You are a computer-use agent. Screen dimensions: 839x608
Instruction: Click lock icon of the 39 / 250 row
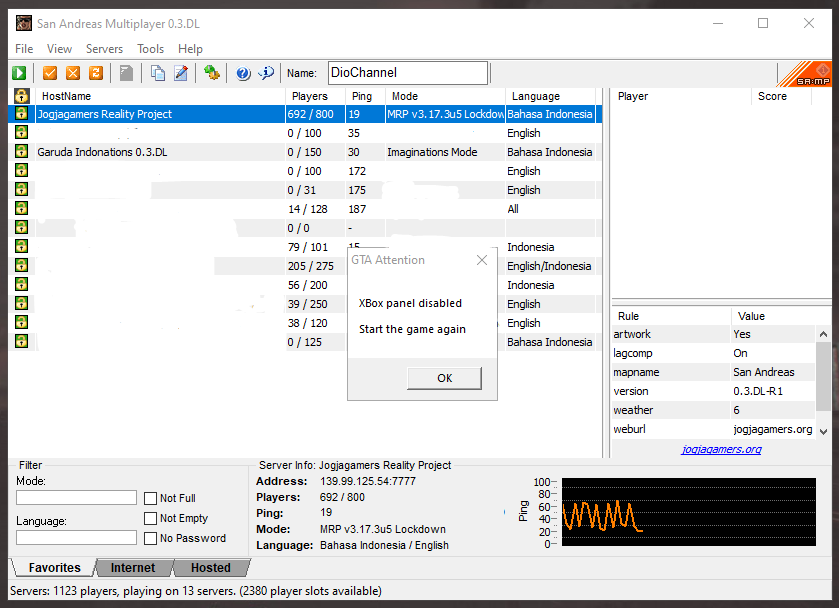[21, 303]
